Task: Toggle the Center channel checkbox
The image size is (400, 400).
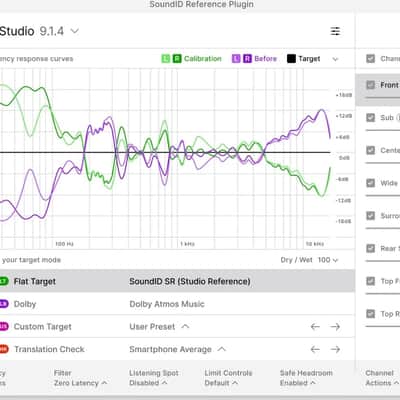Action: click(x=370, y=150)
